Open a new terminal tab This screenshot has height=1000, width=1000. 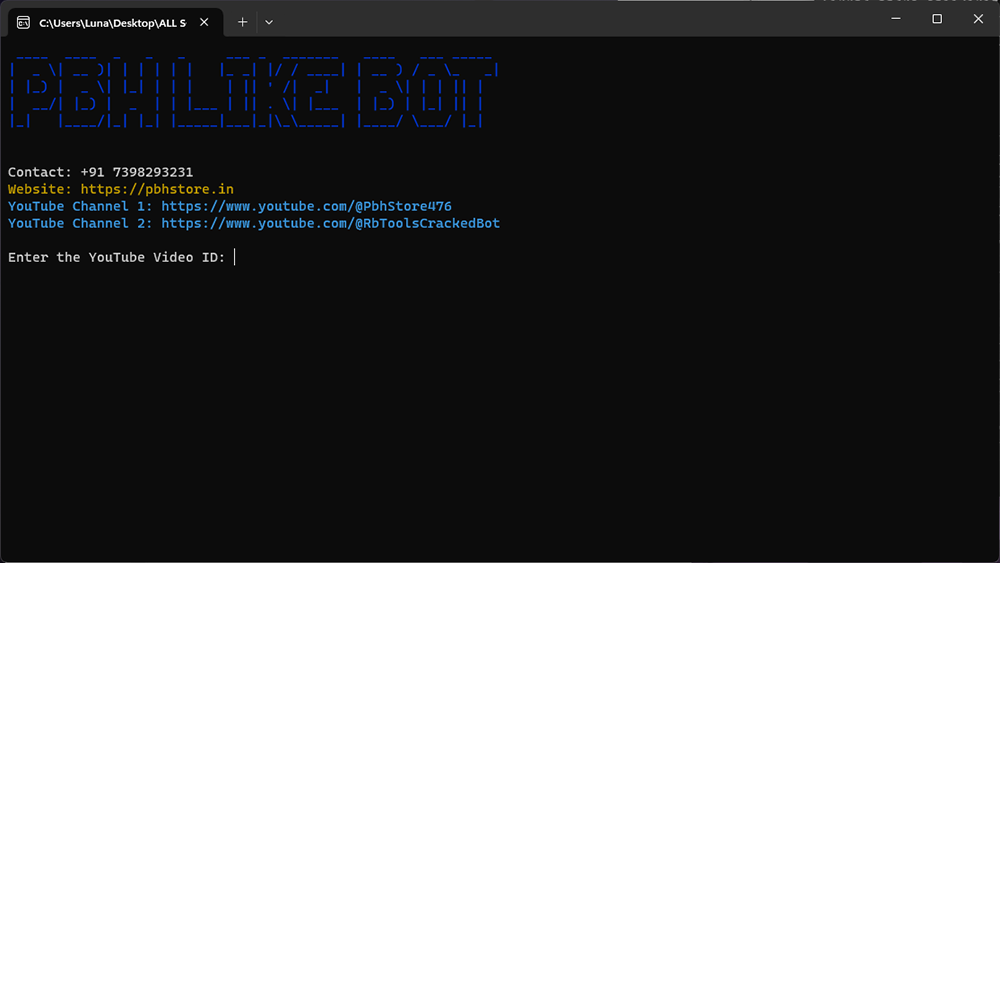click(x=242, y=22)
